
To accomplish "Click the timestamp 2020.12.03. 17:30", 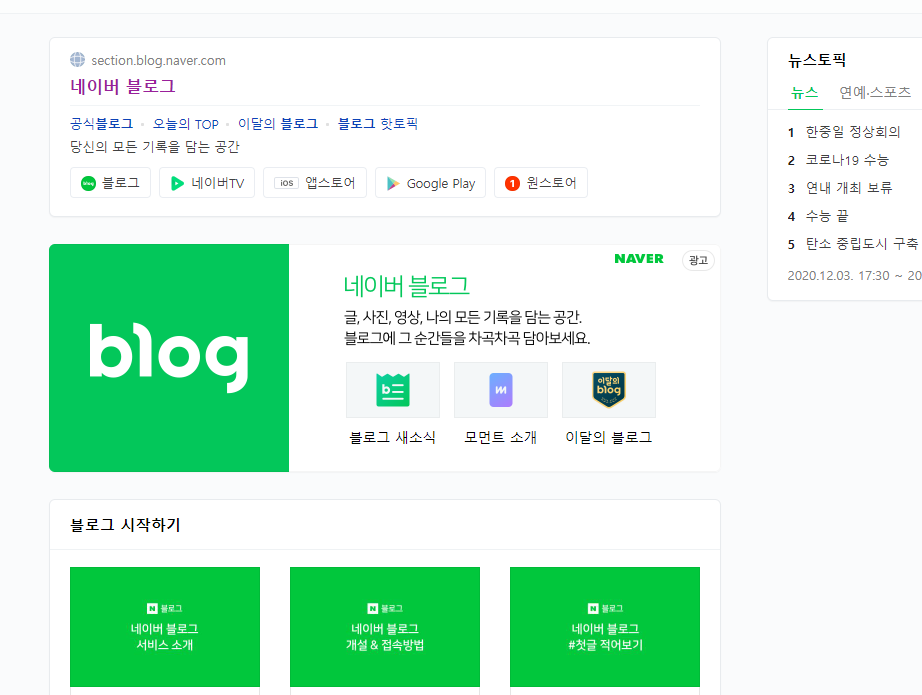I will [839, 276].
